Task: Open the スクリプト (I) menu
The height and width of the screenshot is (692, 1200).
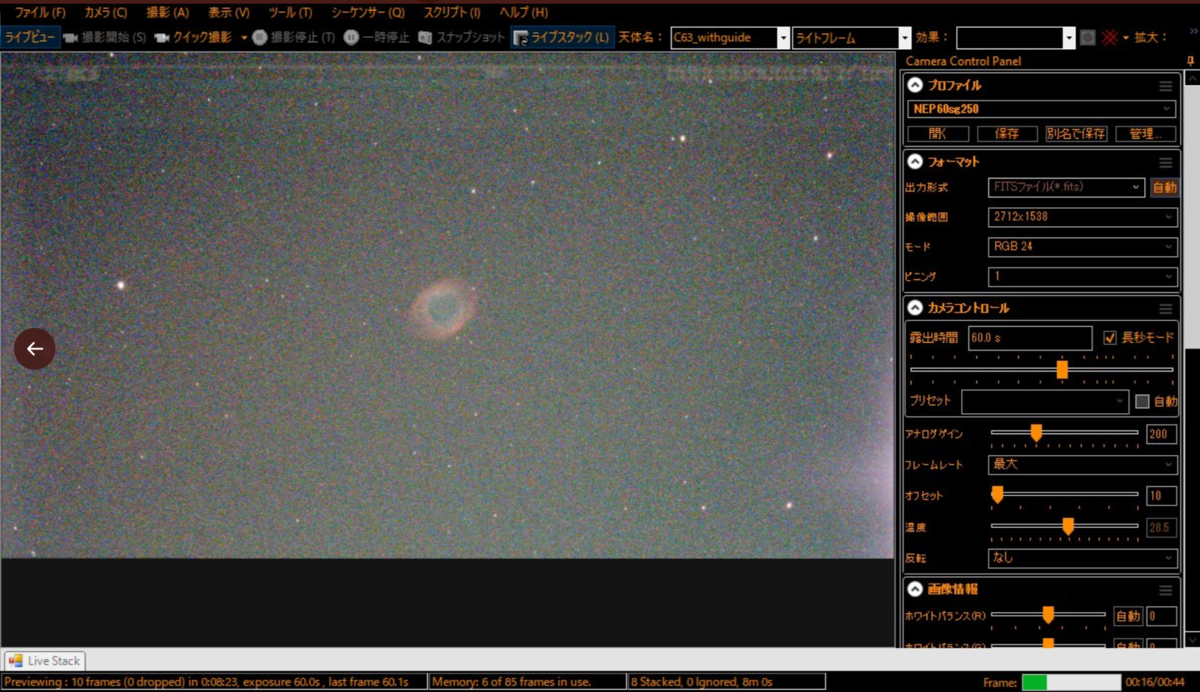Action: [x=451, y=12]
